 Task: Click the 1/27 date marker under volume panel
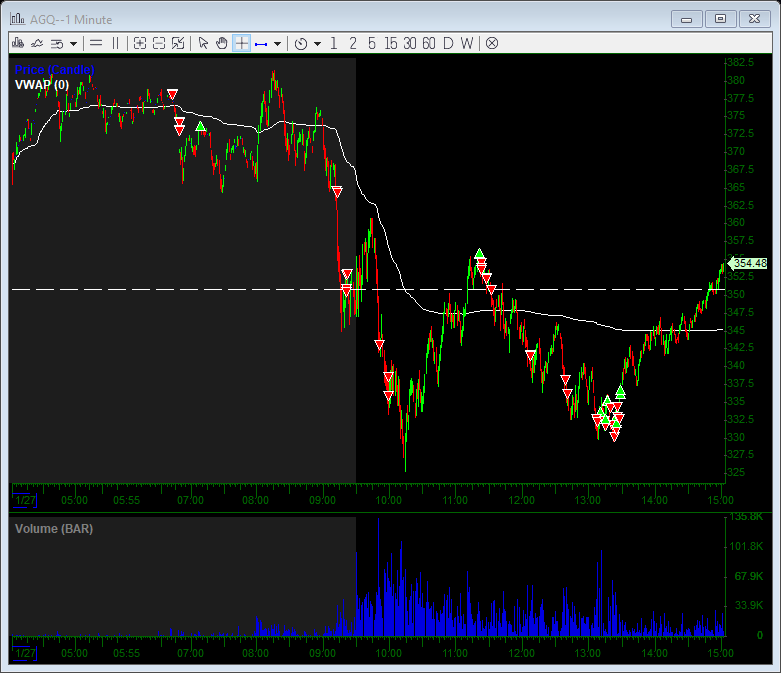tap(25, 653)
